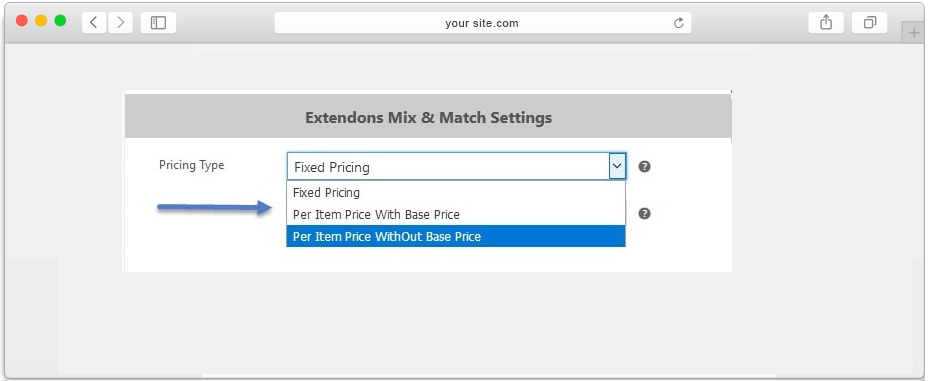Show all tabs overview icon
The image size is (928, 381).
pyautogui.click(x=869, y=22)
